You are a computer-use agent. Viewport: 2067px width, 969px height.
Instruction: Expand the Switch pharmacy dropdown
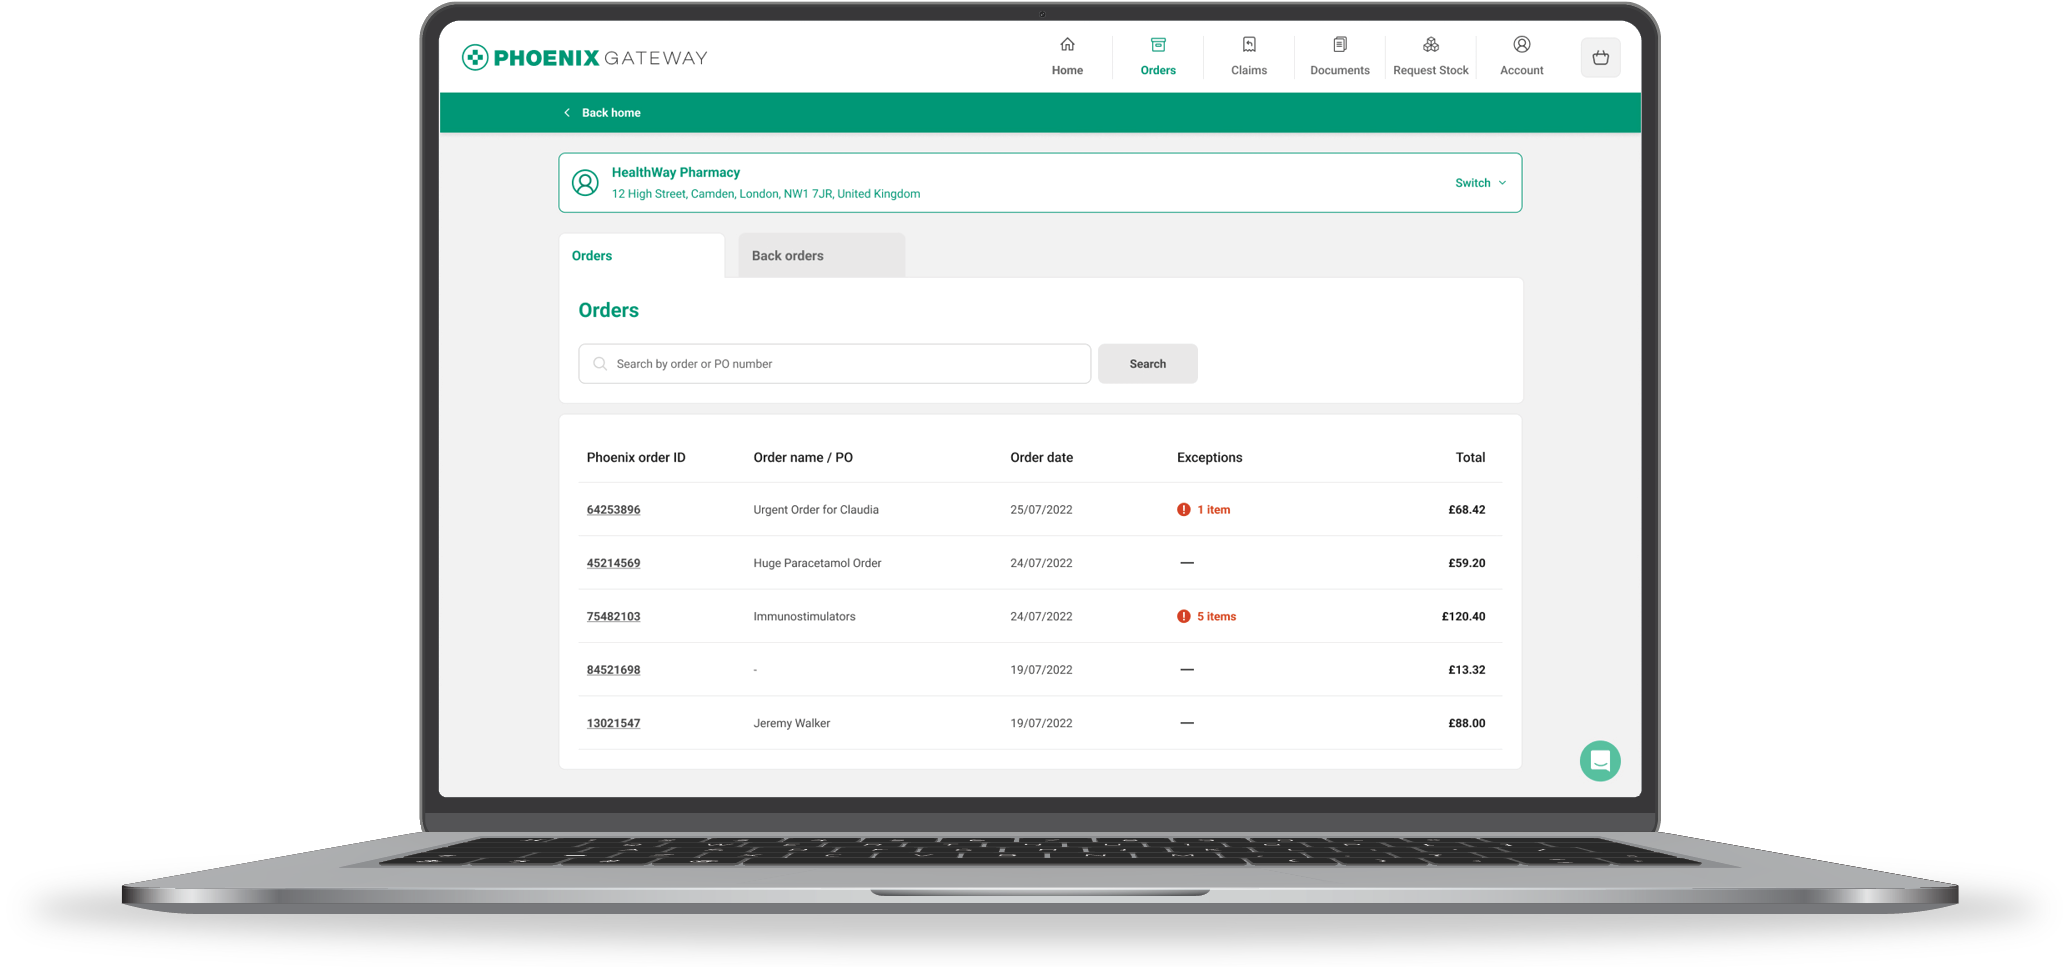[1479, 182]
